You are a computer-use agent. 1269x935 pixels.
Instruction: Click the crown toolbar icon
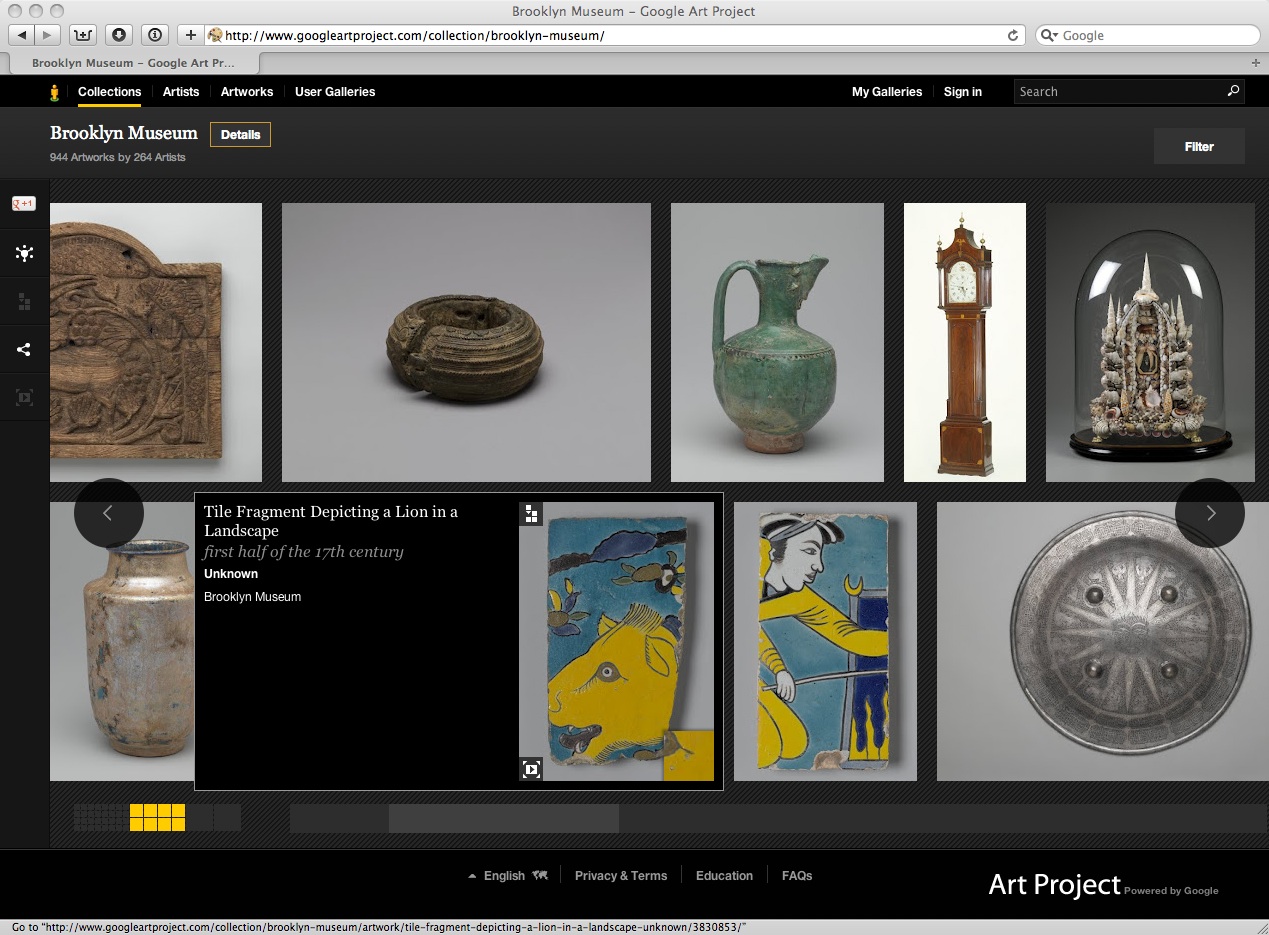tap(83, 35)
